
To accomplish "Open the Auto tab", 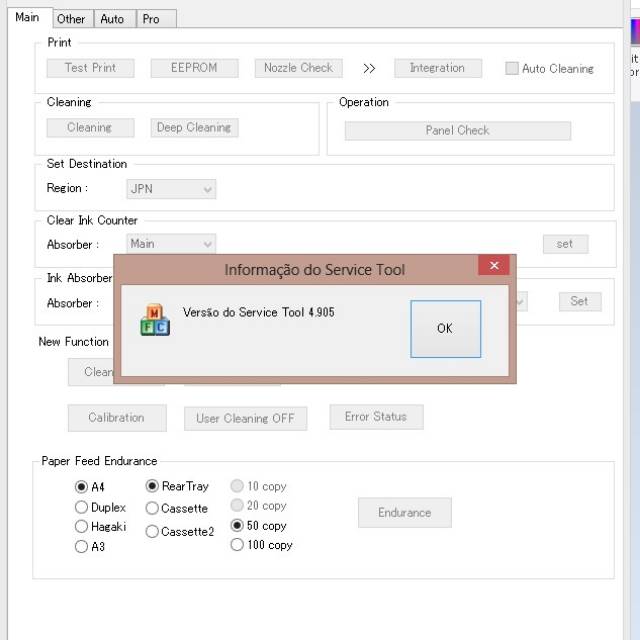I will [113, 19].
